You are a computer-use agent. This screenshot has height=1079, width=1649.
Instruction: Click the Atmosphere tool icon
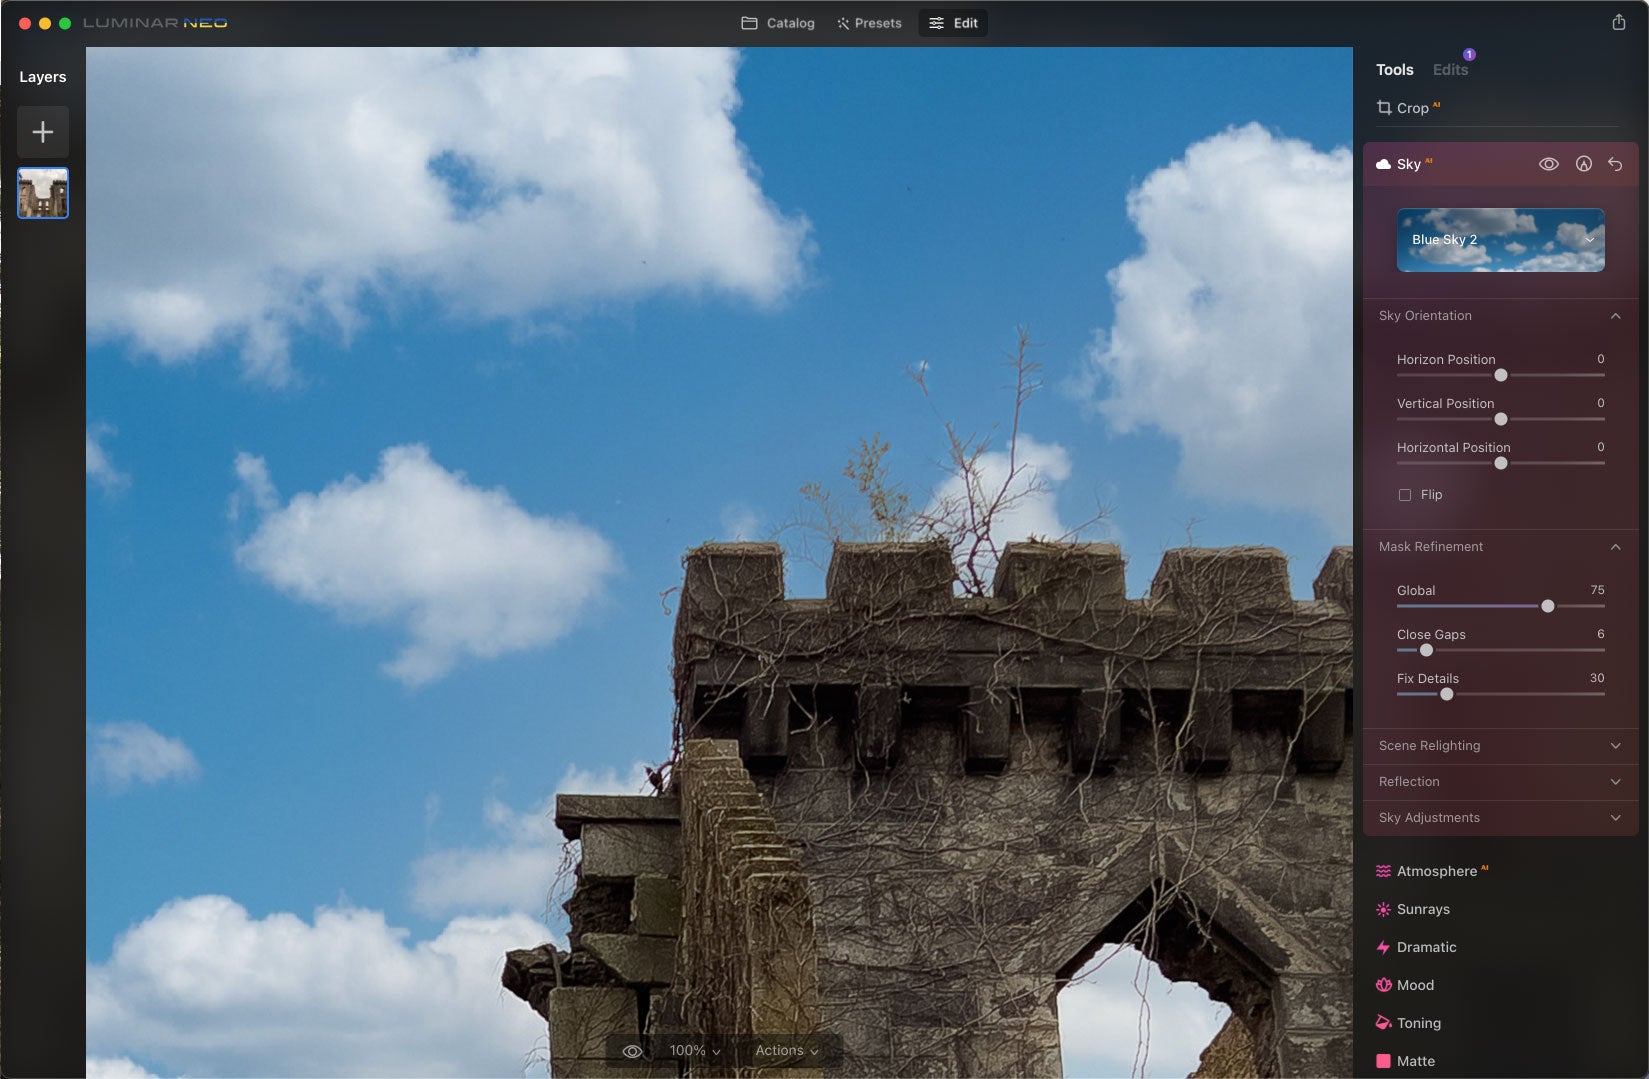click(x=1383, y=871)
